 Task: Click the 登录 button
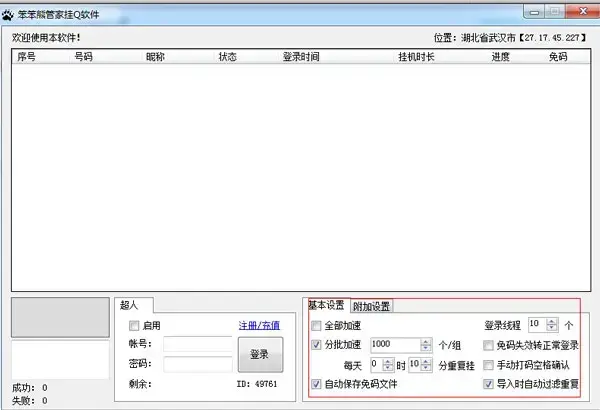[260, 354]
